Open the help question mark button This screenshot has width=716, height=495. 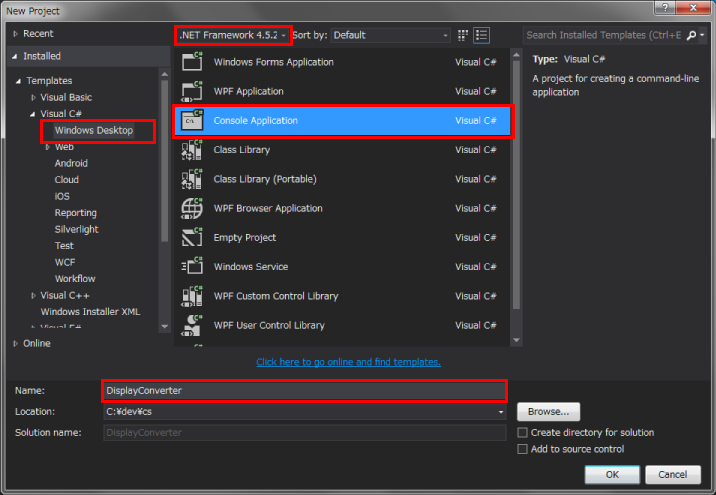click(665, 8)
